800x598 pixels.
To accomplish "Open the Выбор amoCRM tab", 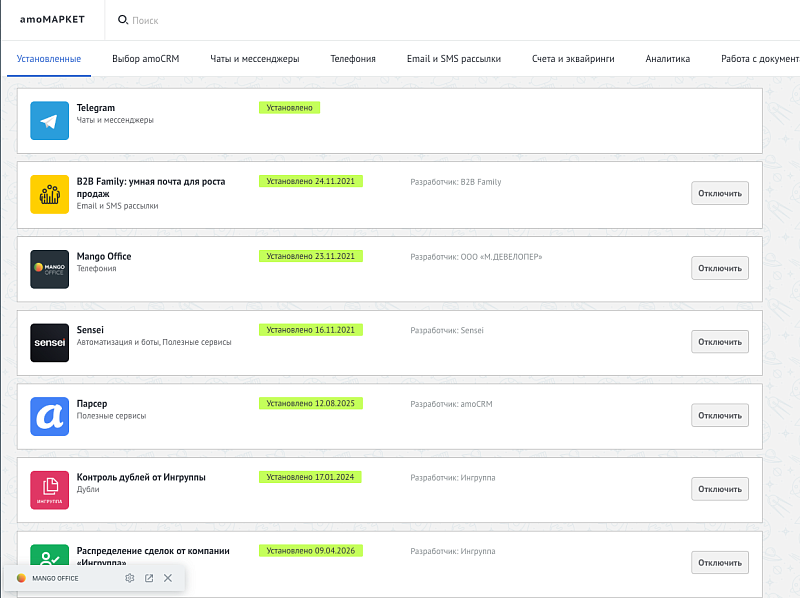I will click(146, 59).
